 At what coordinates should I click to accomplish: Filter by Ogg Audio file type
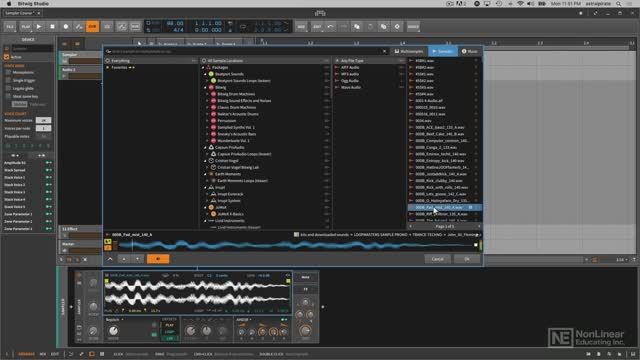pos(350,81)
